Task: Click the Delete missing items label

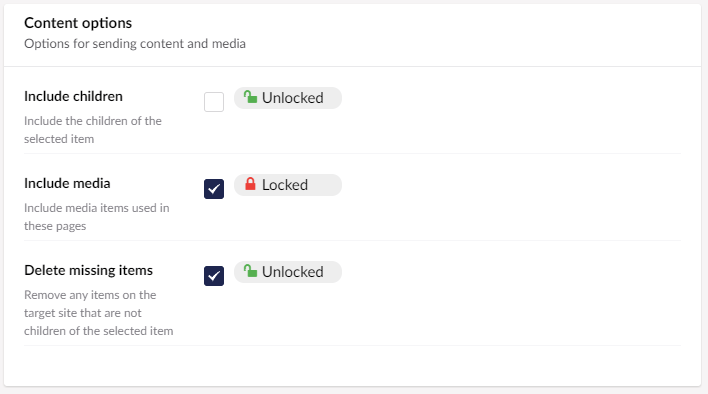Action: (x=88, y=270)
